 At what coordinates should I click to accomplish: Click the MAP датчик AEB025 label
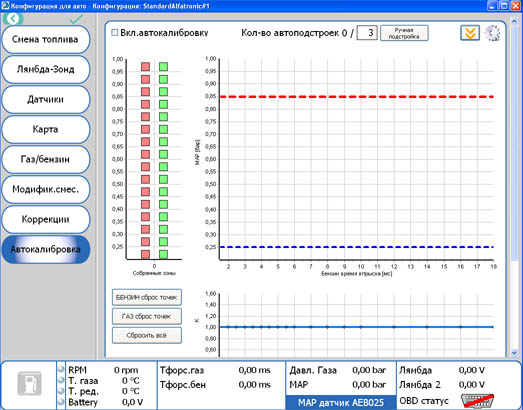[x=341, y=402]
